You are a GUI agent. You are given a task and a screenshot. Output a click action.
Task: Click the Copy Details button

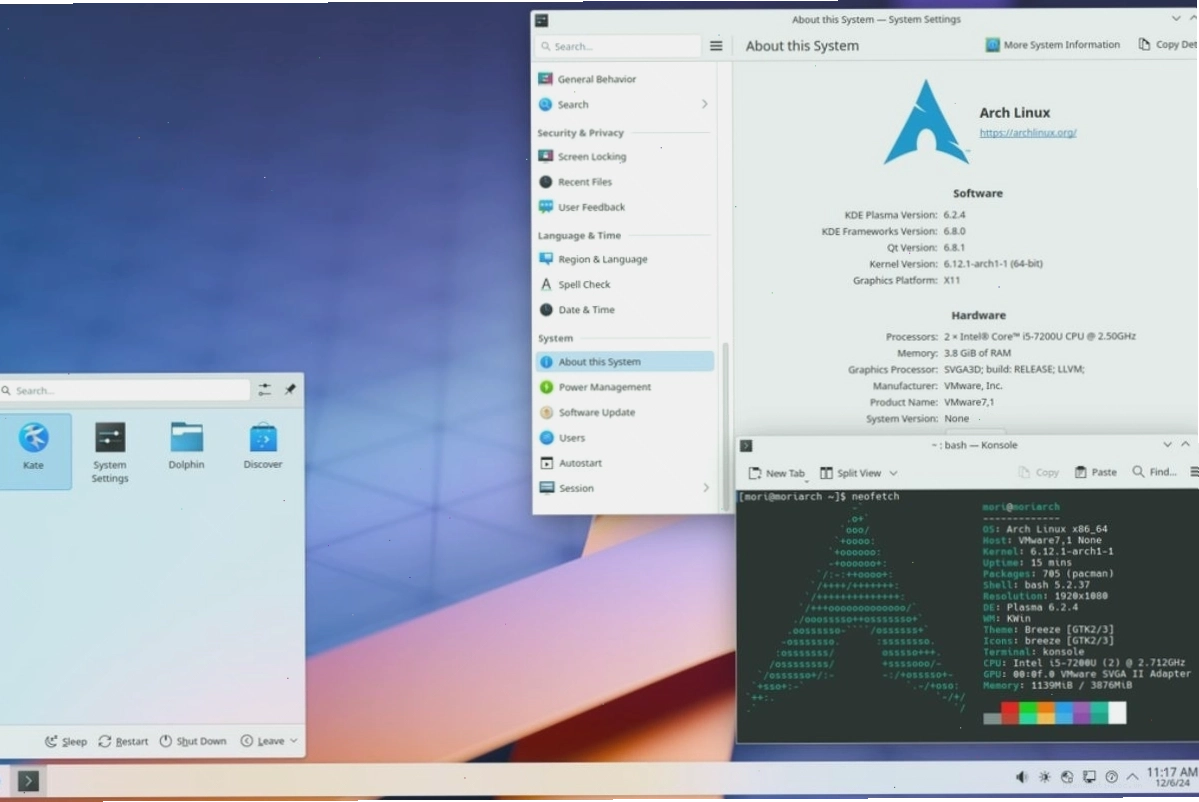(x=1168, y=45)
